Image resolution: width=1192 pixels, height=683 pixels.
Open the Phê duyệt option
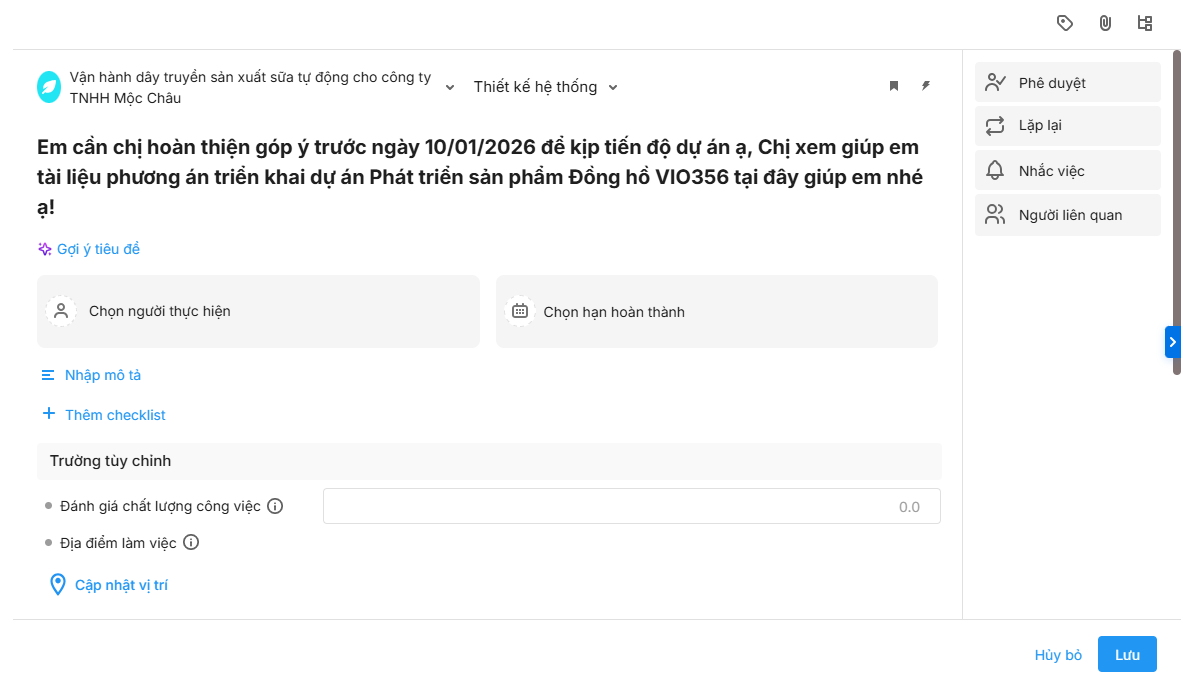[x=1067, y=83]
